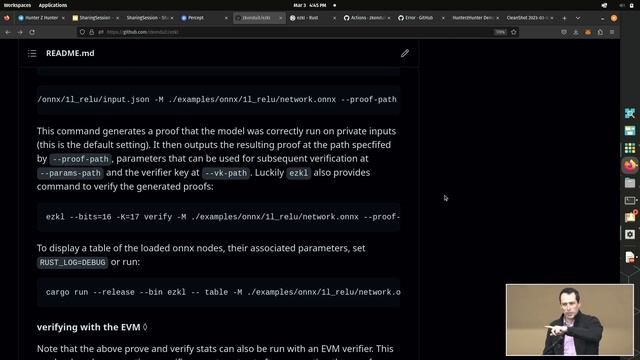This screenshot has width=640, height=360.
Task: Open the Applications menu in top bar
Action: pyautogui.click(x=53, y=5)
